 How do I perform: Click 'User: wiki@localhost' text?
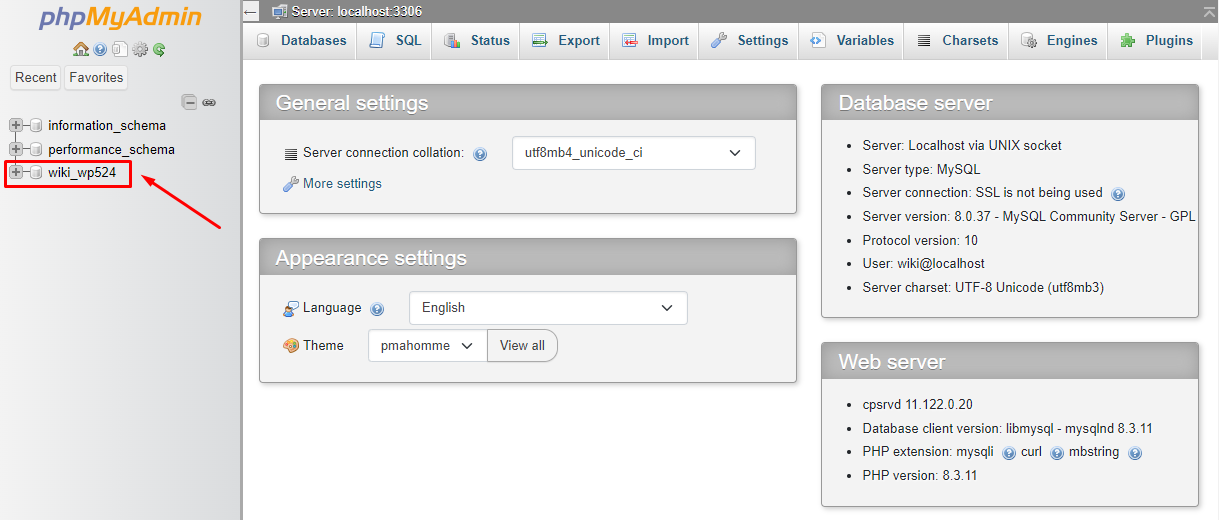[x=923, y=264]
